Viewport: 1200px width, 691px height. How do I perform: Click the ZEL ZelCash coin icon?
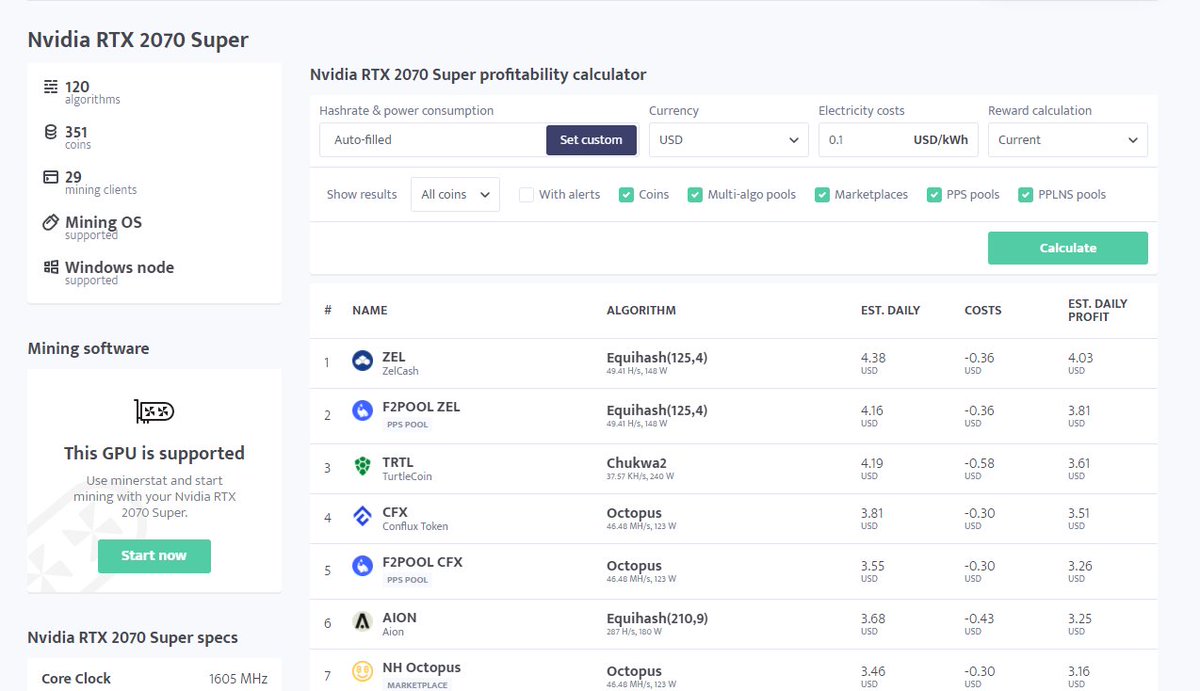coord(363,361)
